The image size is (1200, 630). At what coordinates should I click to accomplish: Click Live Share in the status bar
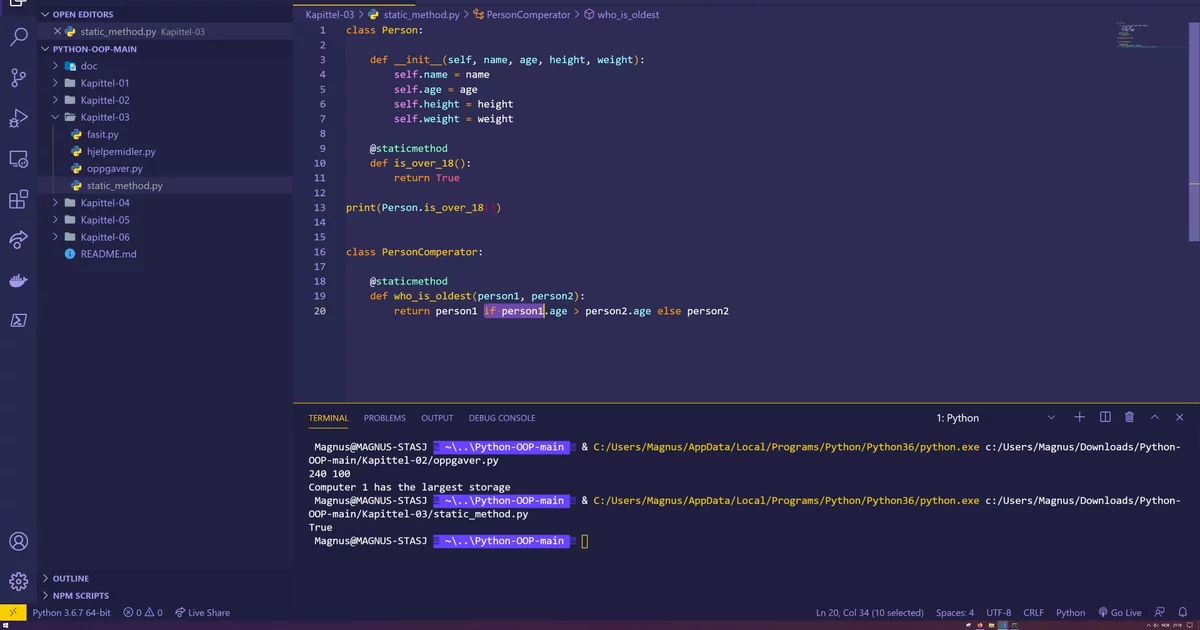tap(202, 612)
